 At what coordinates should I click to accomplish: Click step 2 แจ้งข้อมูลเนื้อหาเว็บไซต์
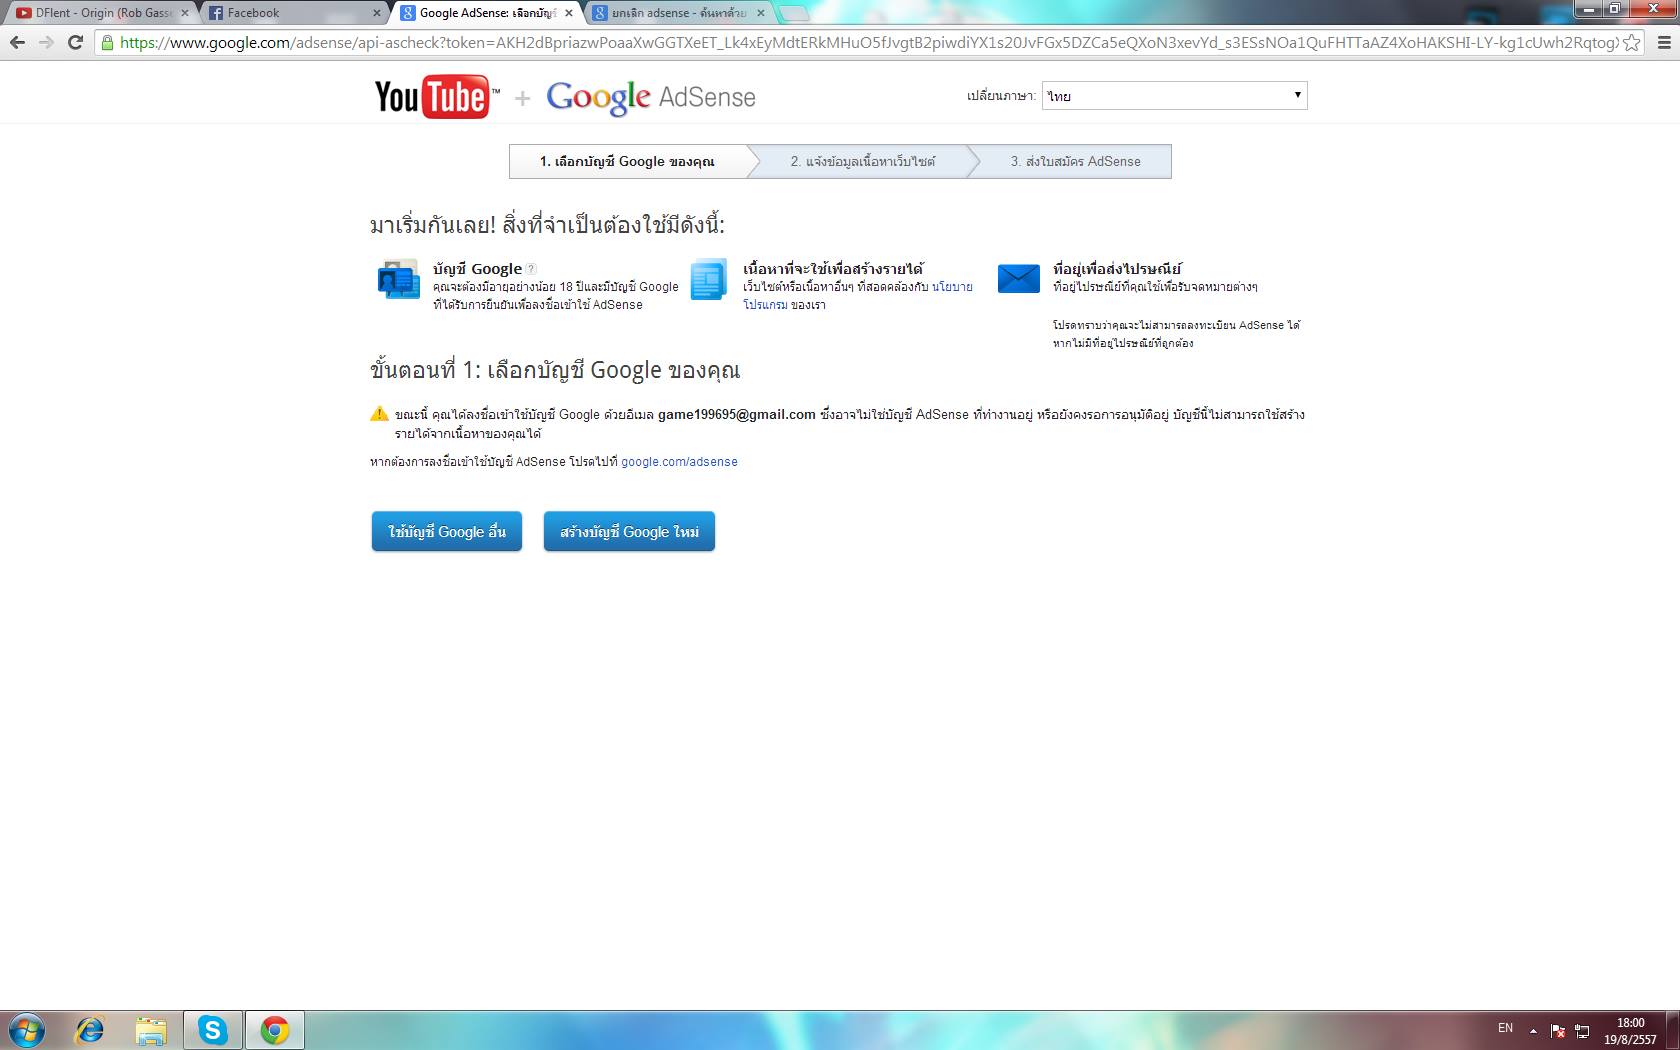[x=863, y=161]
